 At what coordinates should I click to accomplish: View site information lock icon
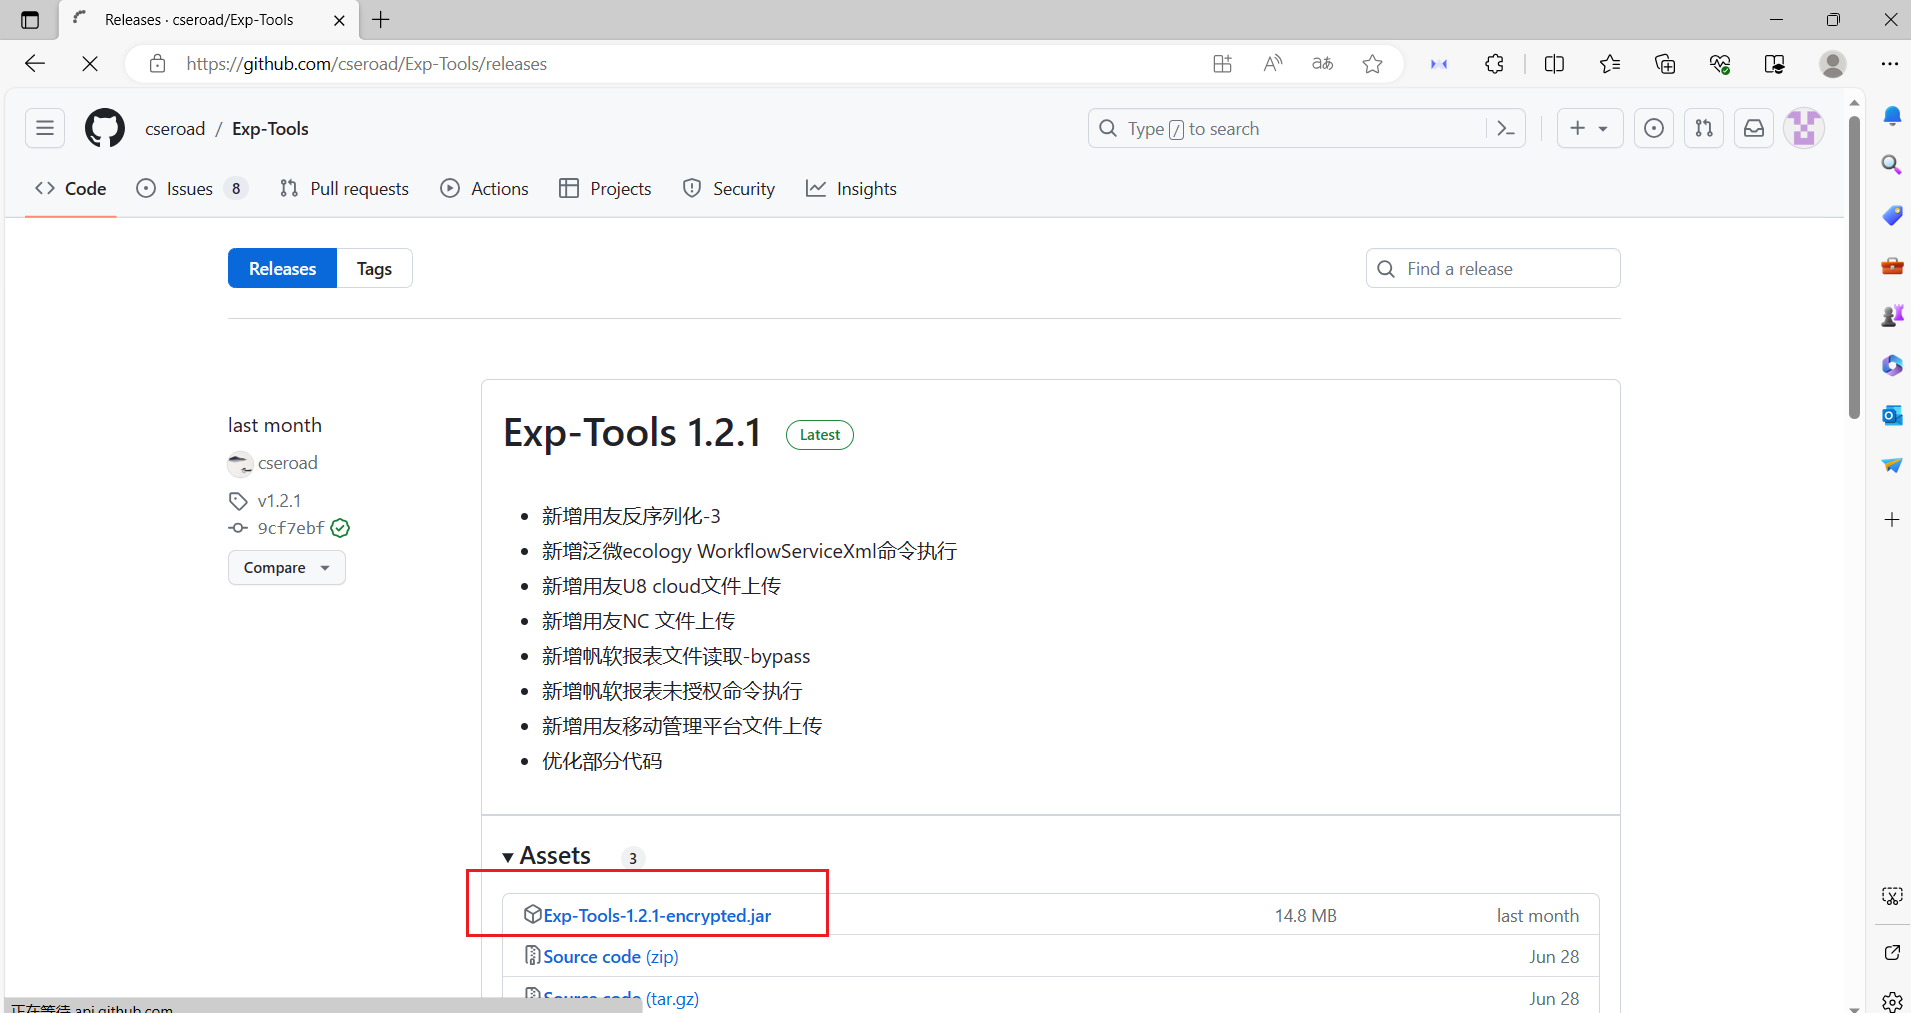(157, 64)
